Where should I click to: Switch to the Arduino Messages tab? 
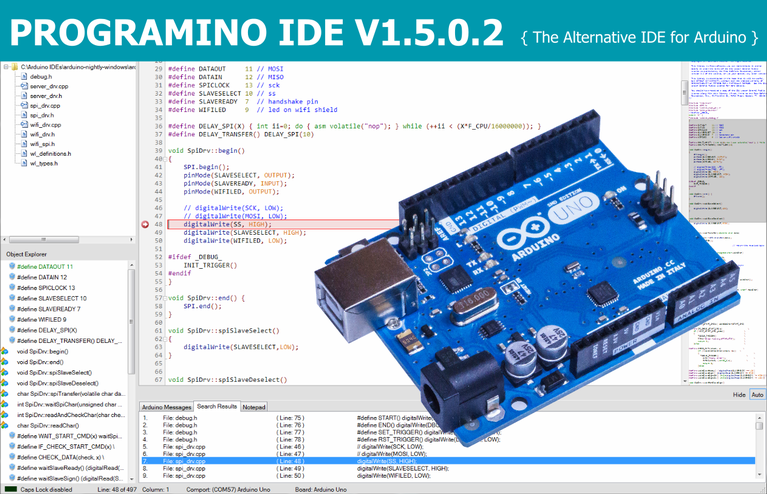(166, 407)
